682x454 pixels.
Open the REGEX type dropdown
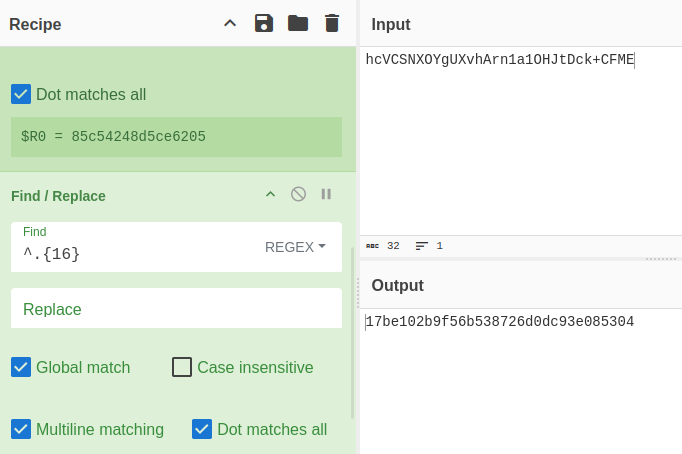click(295, 247)
